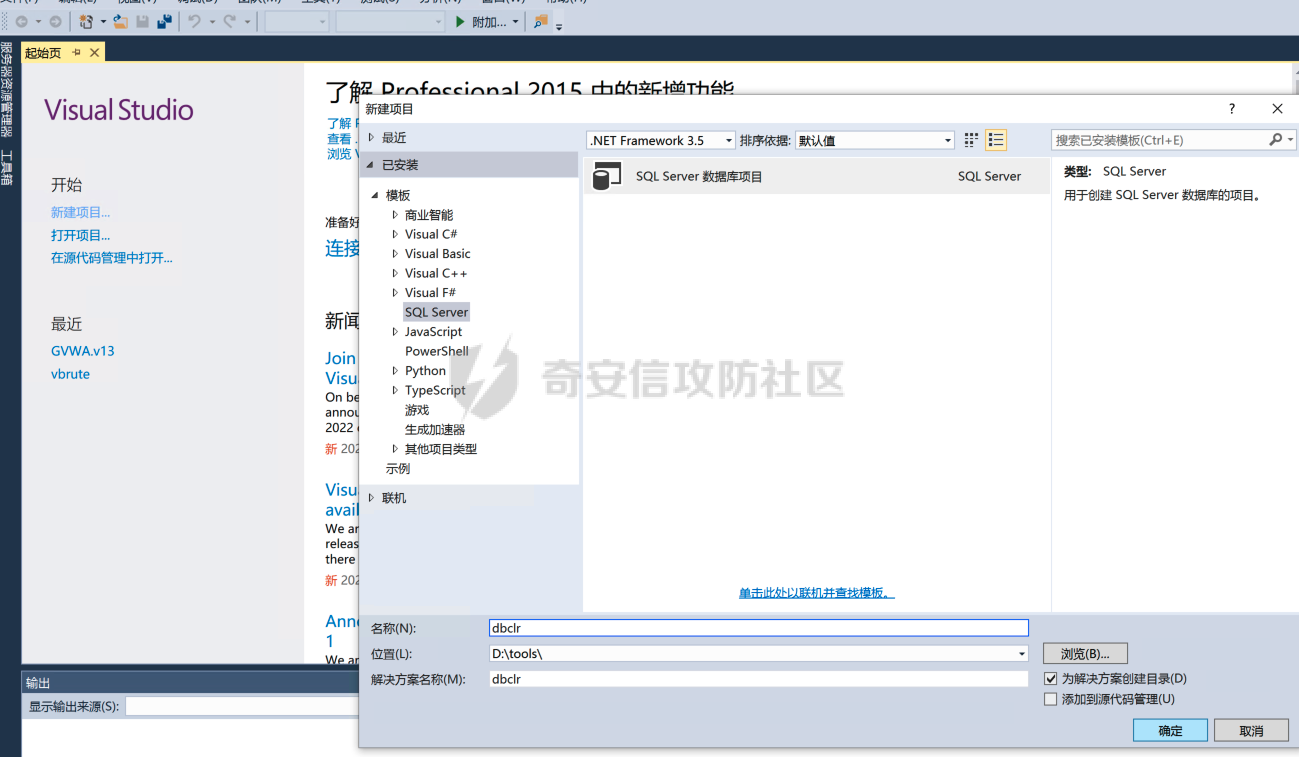Expand the 最近 section in dialog
1299x757 pixels.
(x=371, y=137)
